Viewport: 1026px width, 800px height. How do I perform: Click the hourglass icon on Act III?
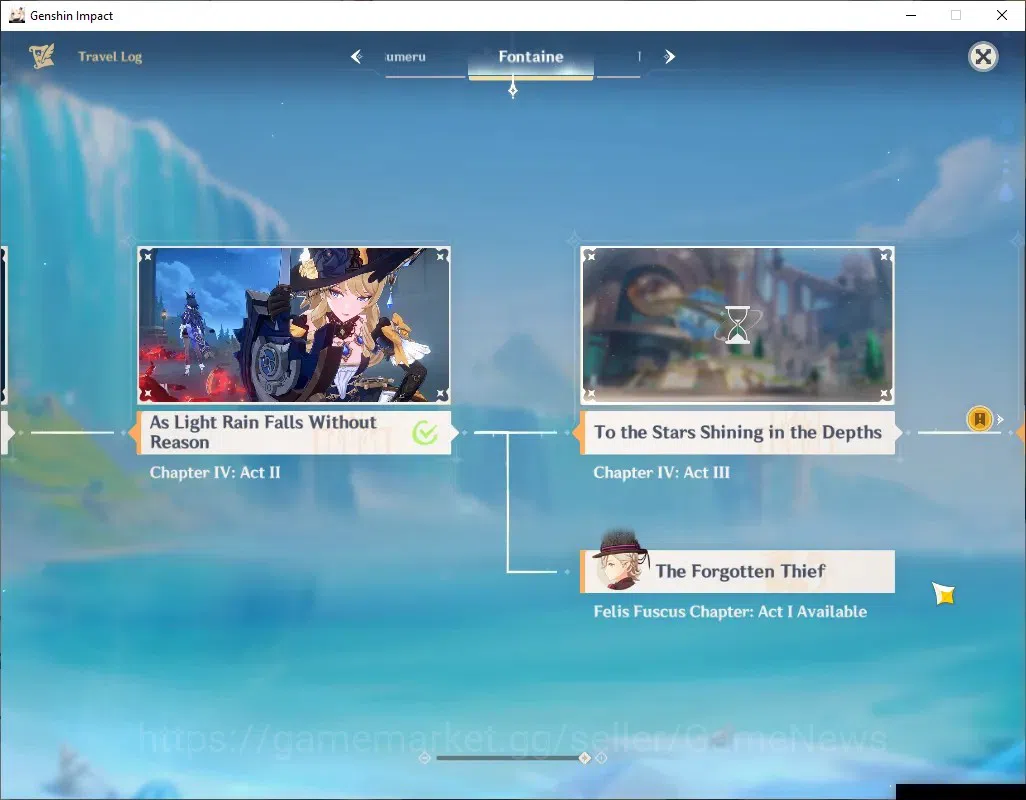[x=737, y=325]
